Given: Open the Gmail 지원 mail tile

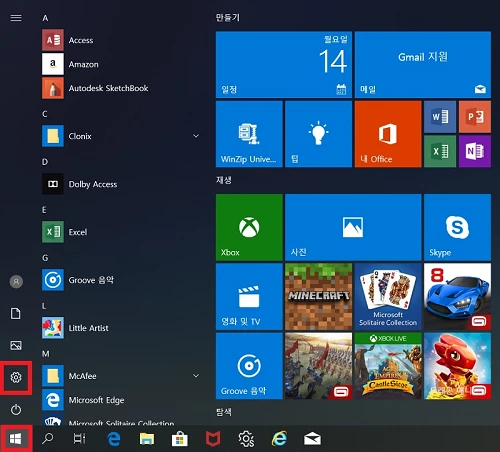Looking at the screenshot, I should 423,65.
